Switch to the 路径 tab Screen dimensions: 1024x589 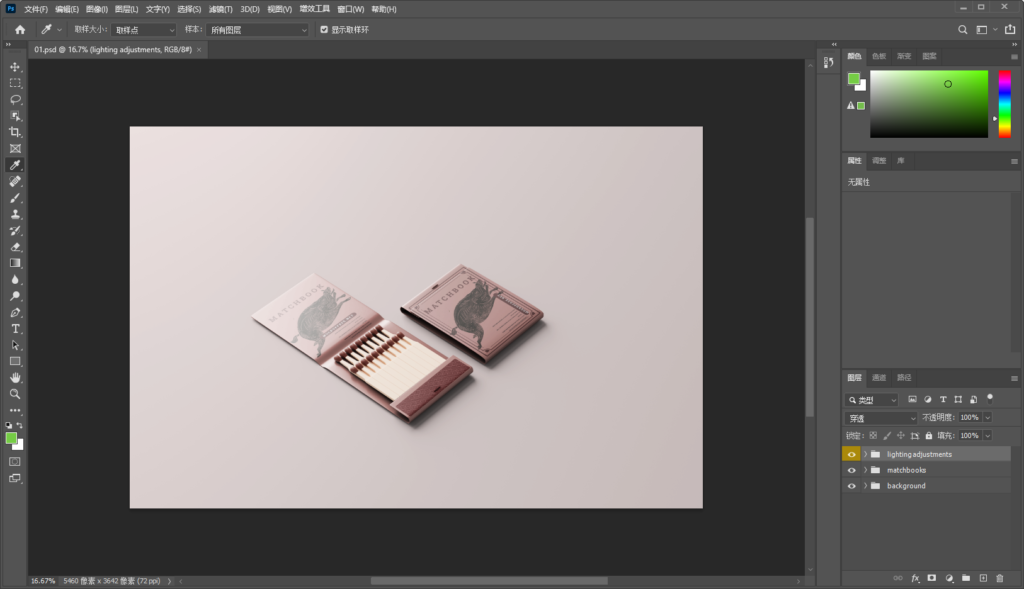(x=904, y=377)
